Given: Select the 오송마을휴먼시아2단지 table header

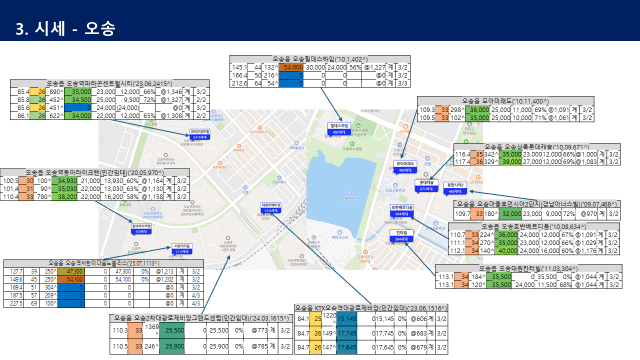Looking at the screenshot, I should coord(537,204).
